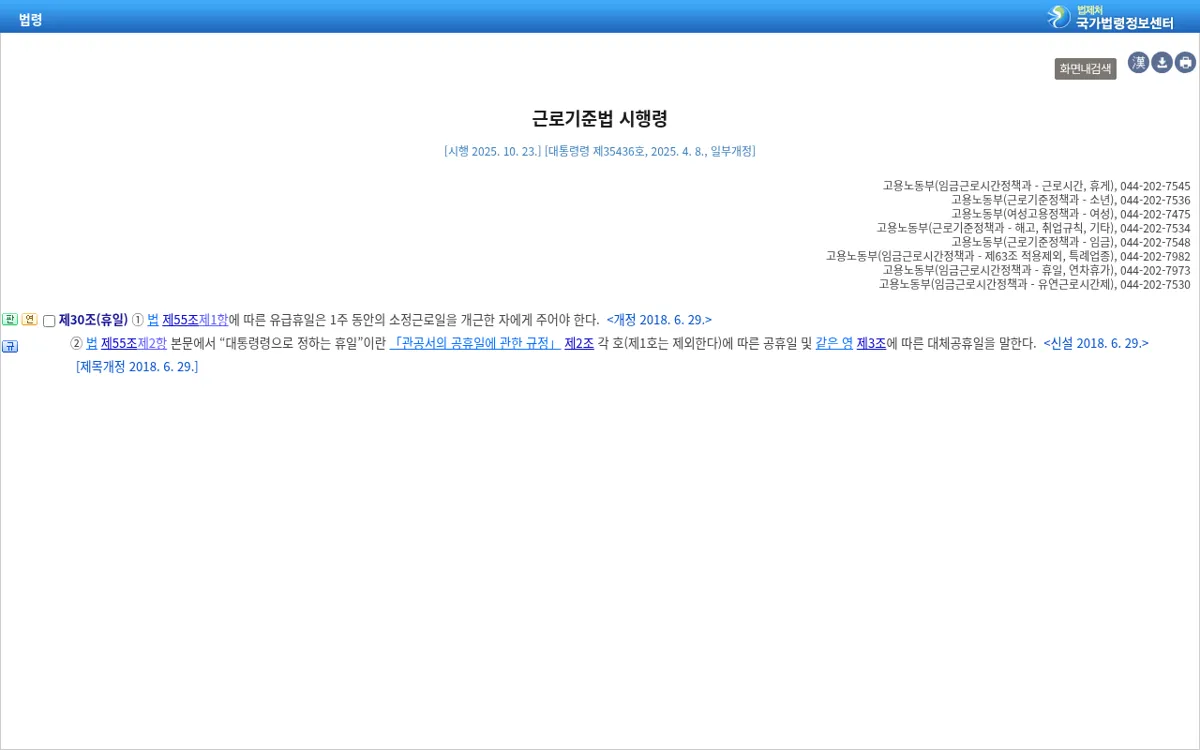The image size is (1200, 750).
Task: Tick the checkbox next to 제30조(휴일)
Action: (x=49, y=321)
